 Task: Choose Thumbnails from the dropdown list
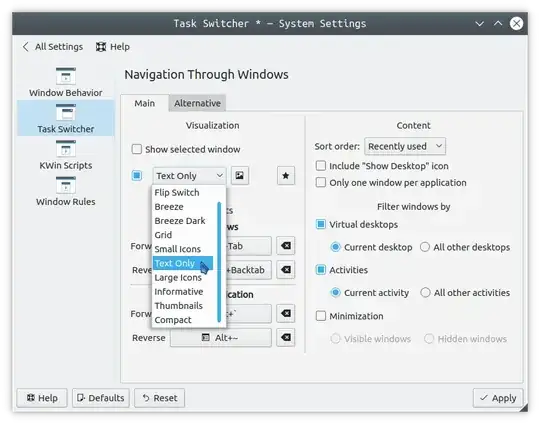coord(178,306)
